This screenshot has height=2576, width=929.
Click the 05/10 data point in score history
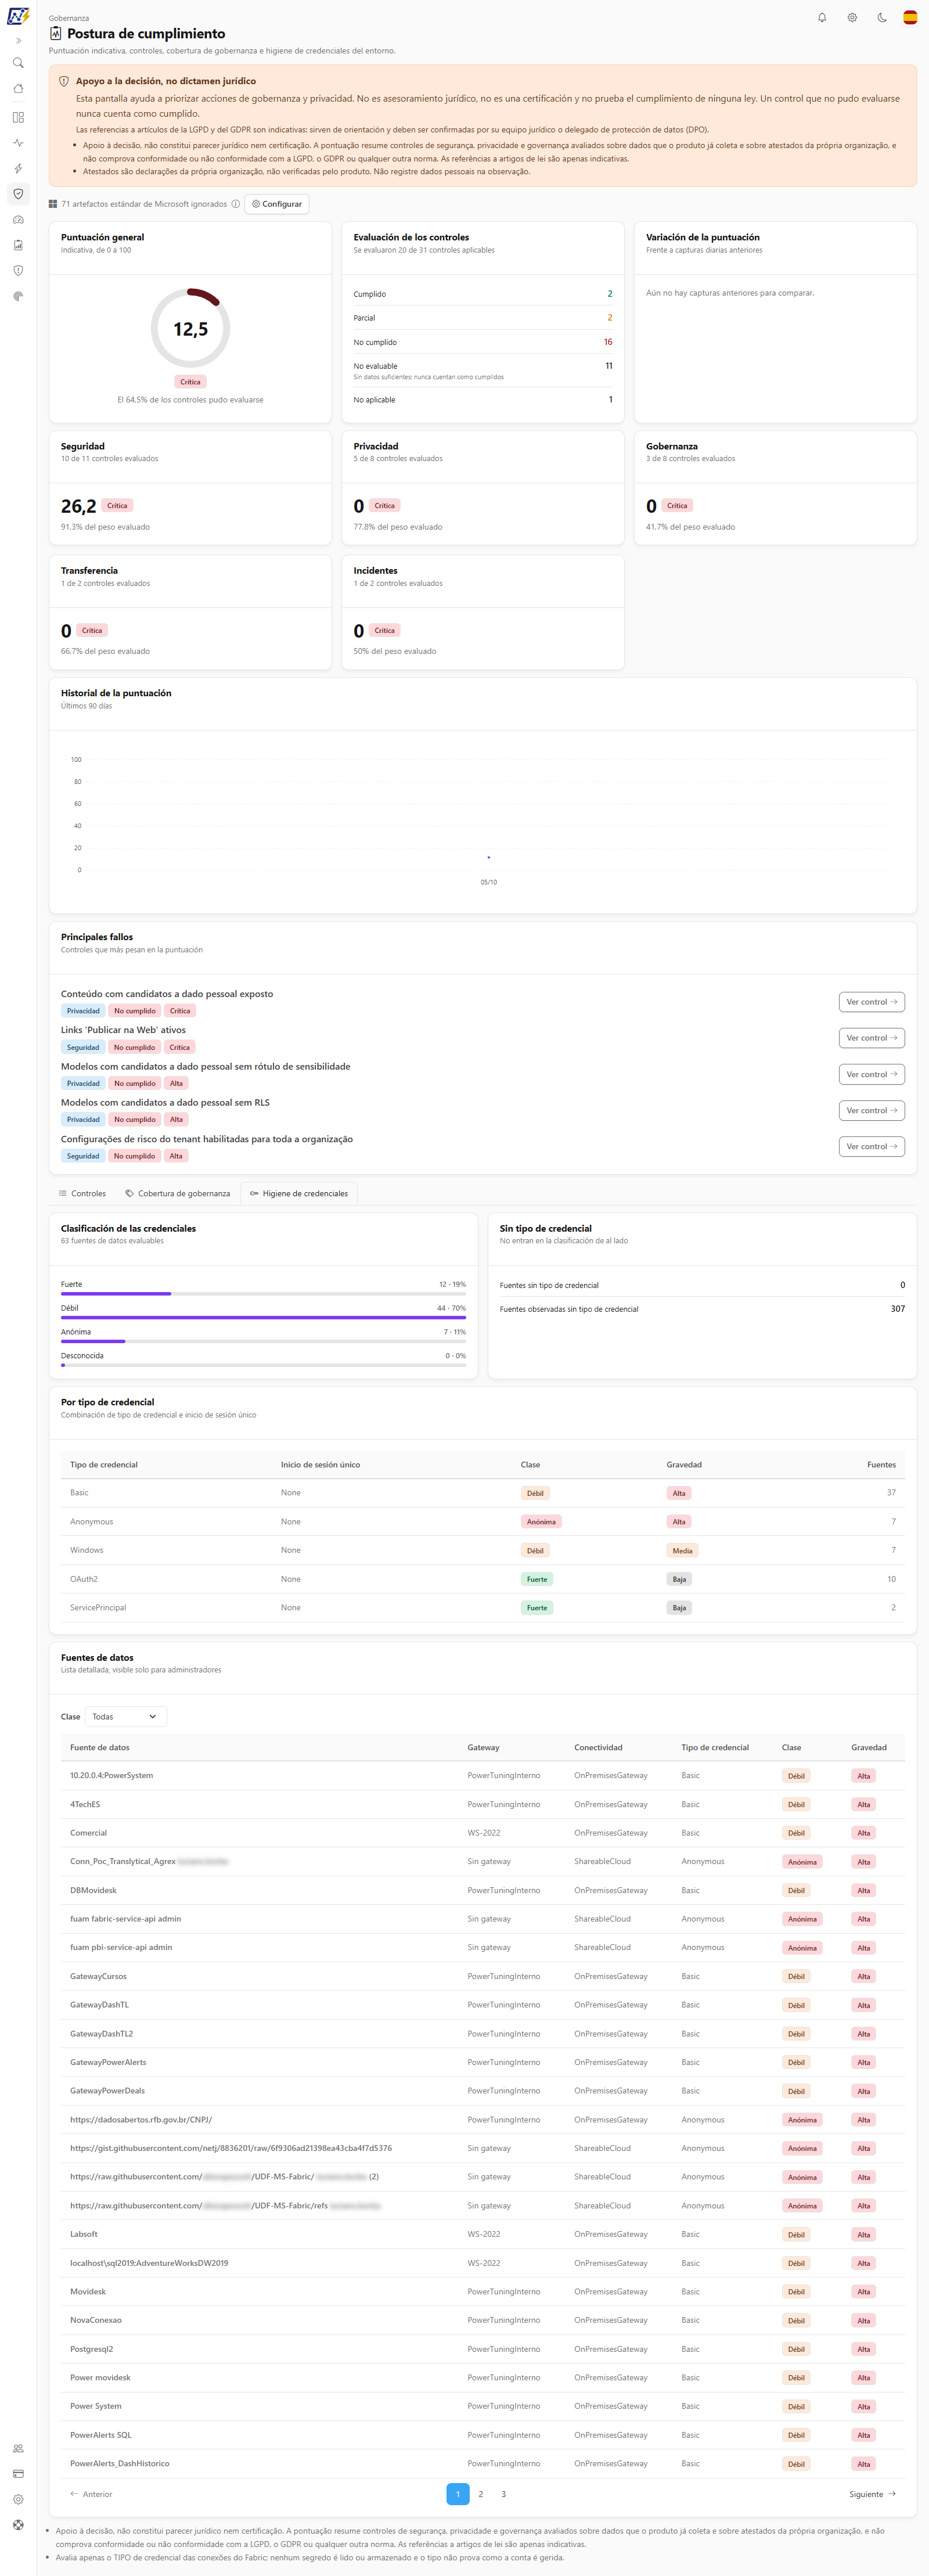(488, 857)
